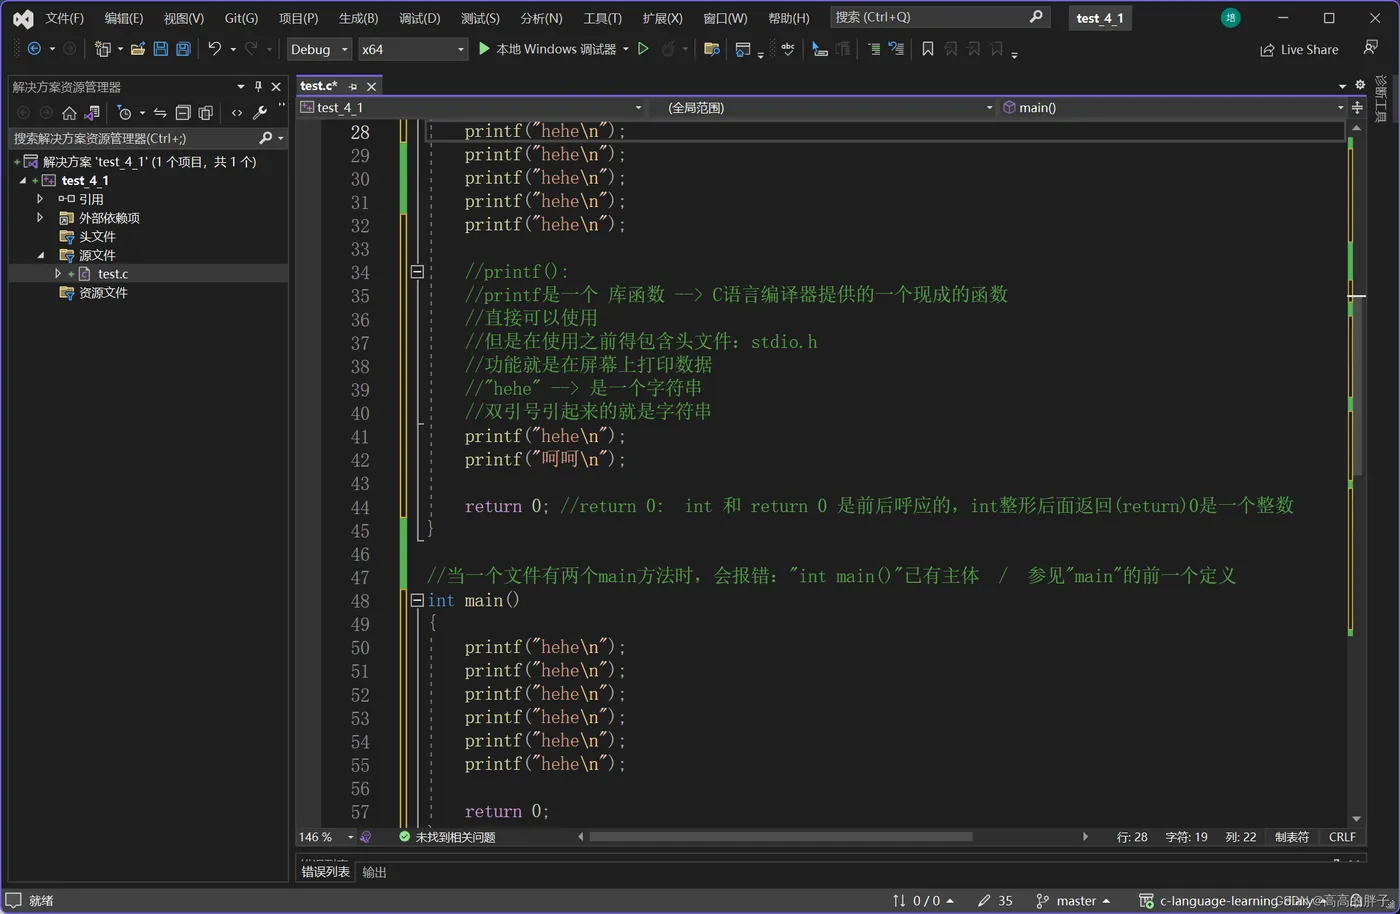Click the pending changes filter clock icon

[x=124, y=113]
